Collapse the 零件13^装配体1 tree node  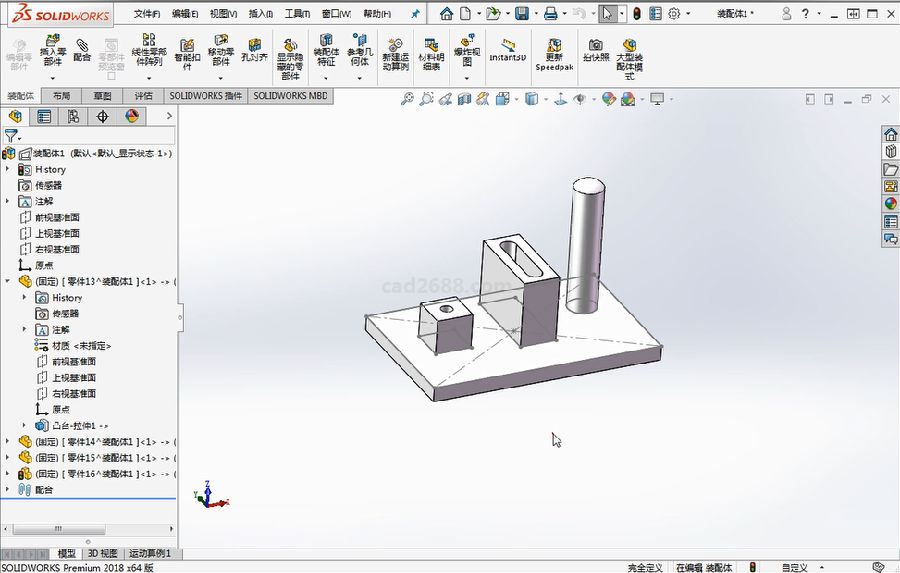9,282
